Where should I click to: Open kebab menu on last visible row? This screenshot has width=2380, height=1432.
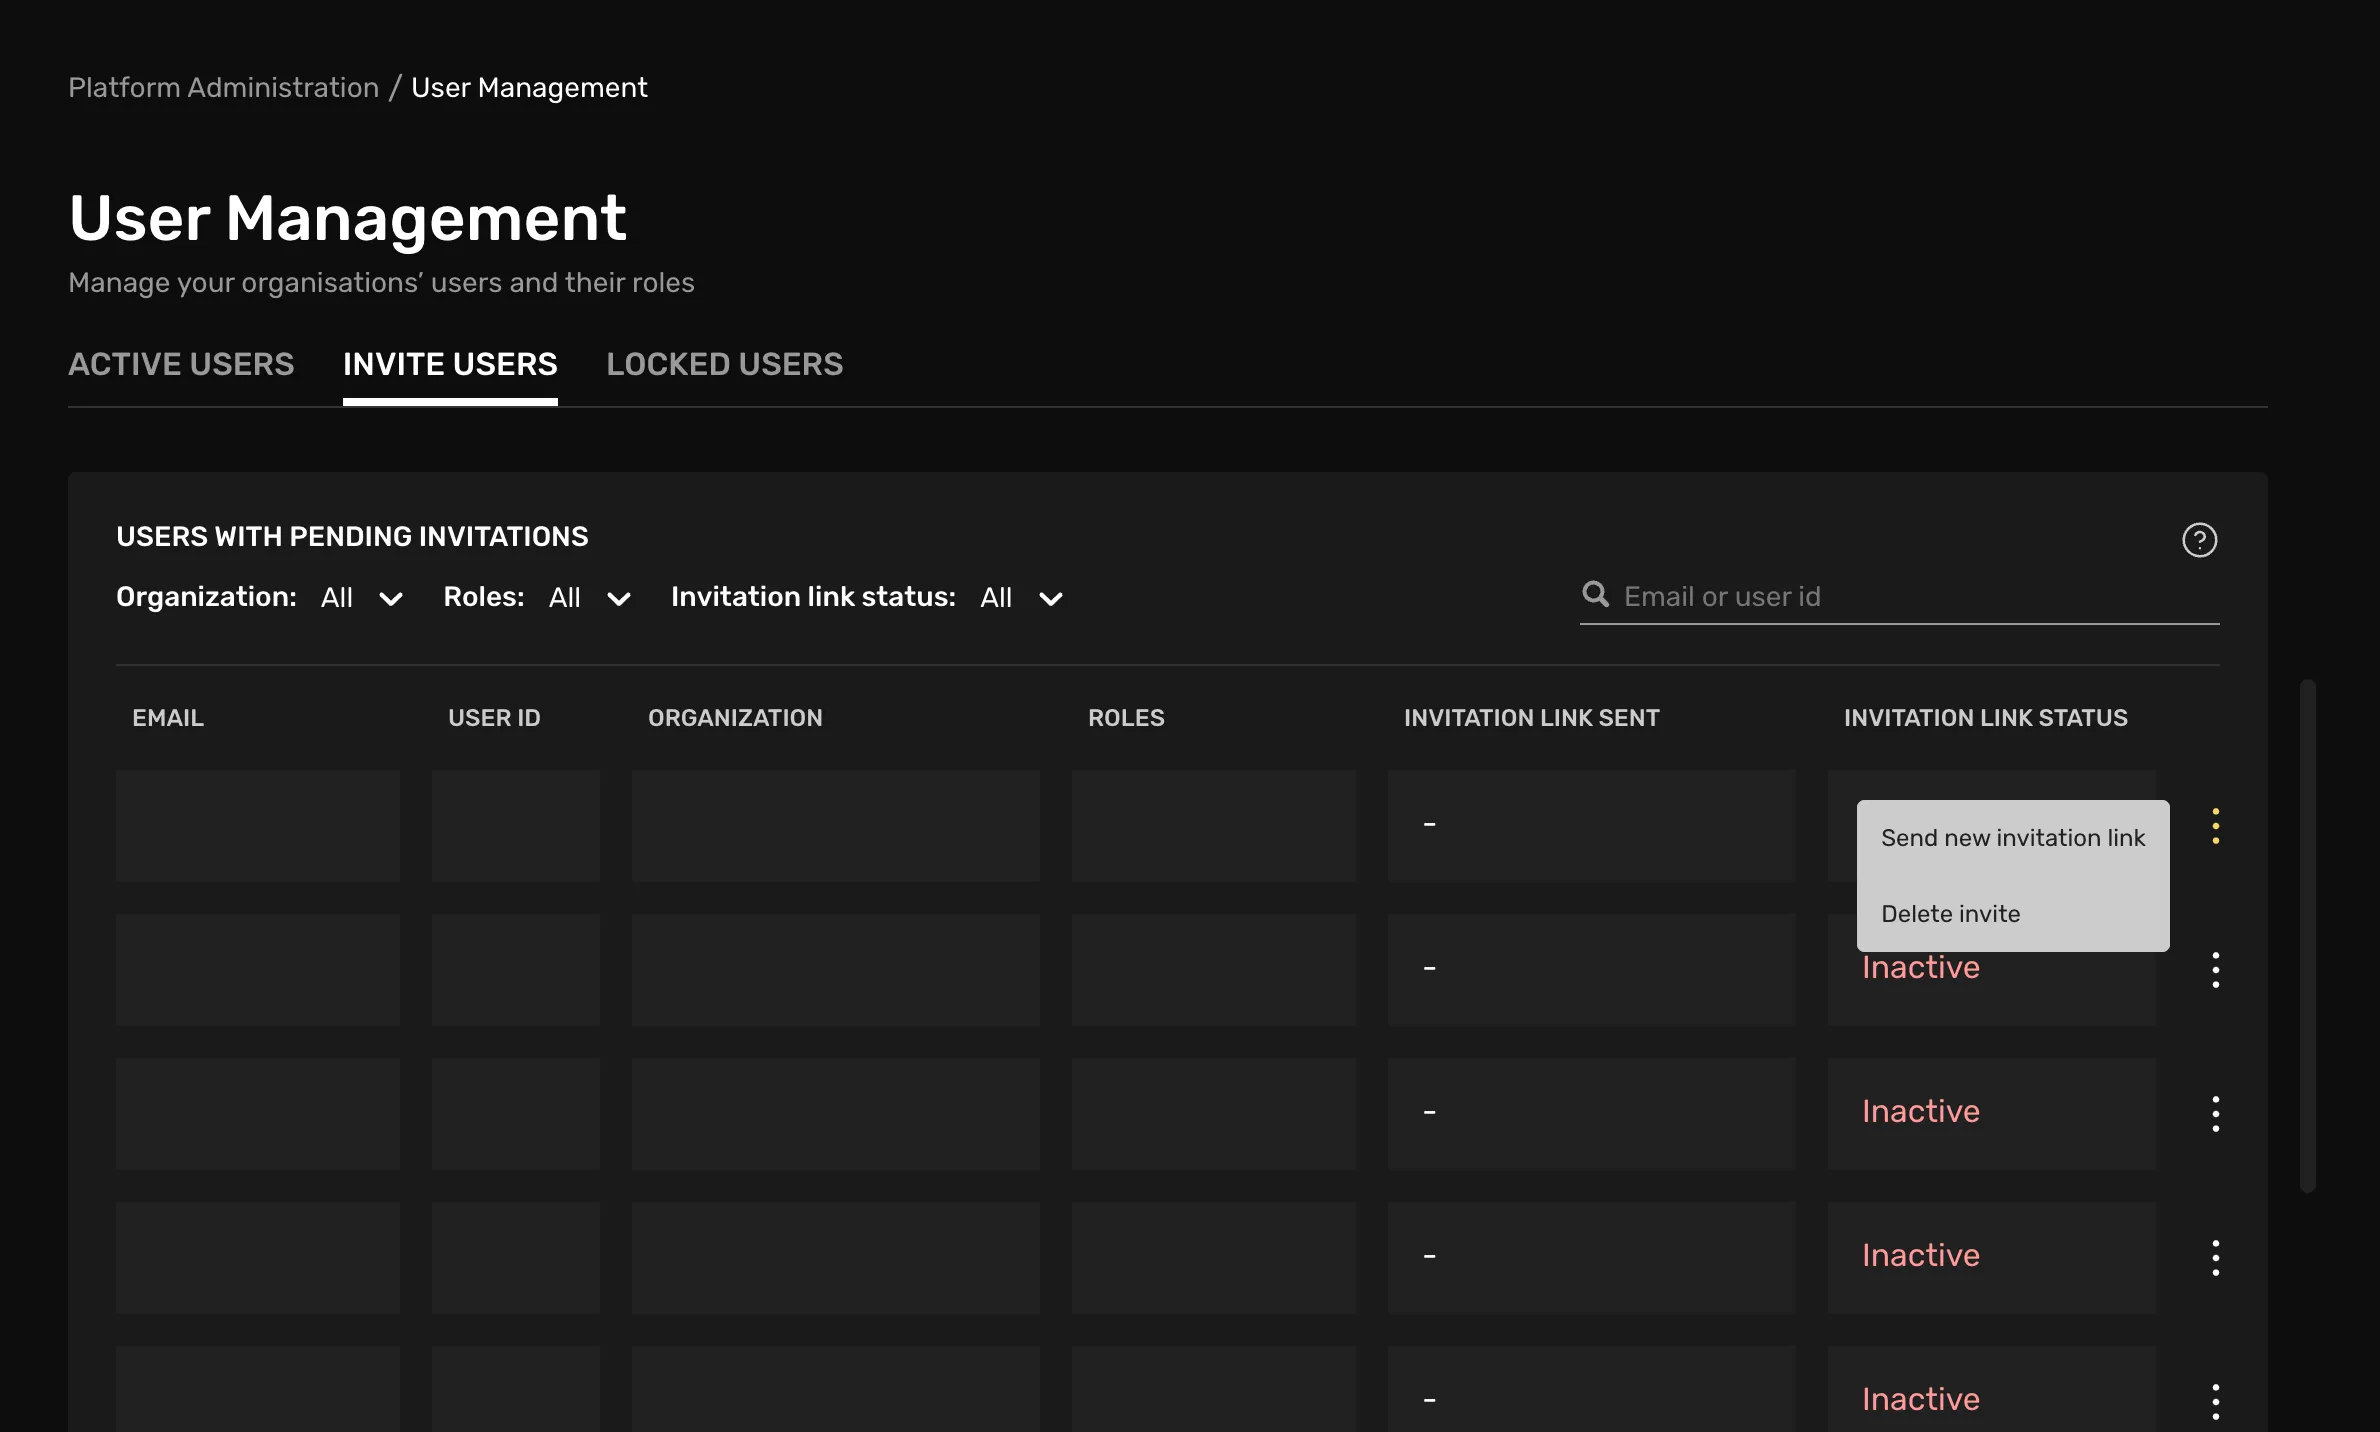2215,1402
